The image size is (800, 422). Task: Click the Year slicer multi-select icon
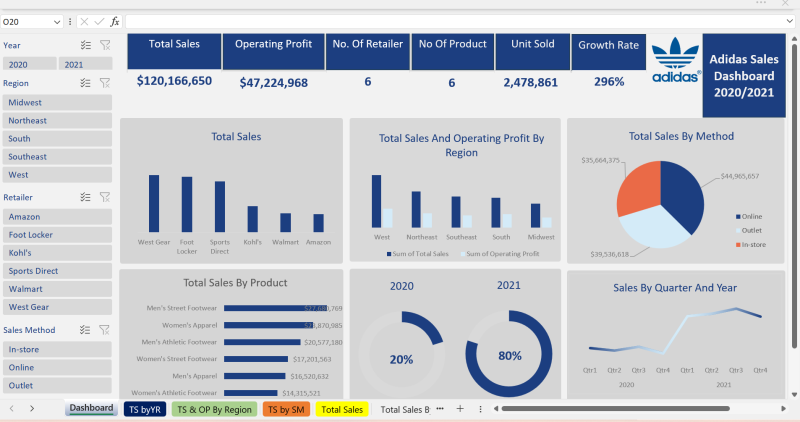[x=86, y=45]
